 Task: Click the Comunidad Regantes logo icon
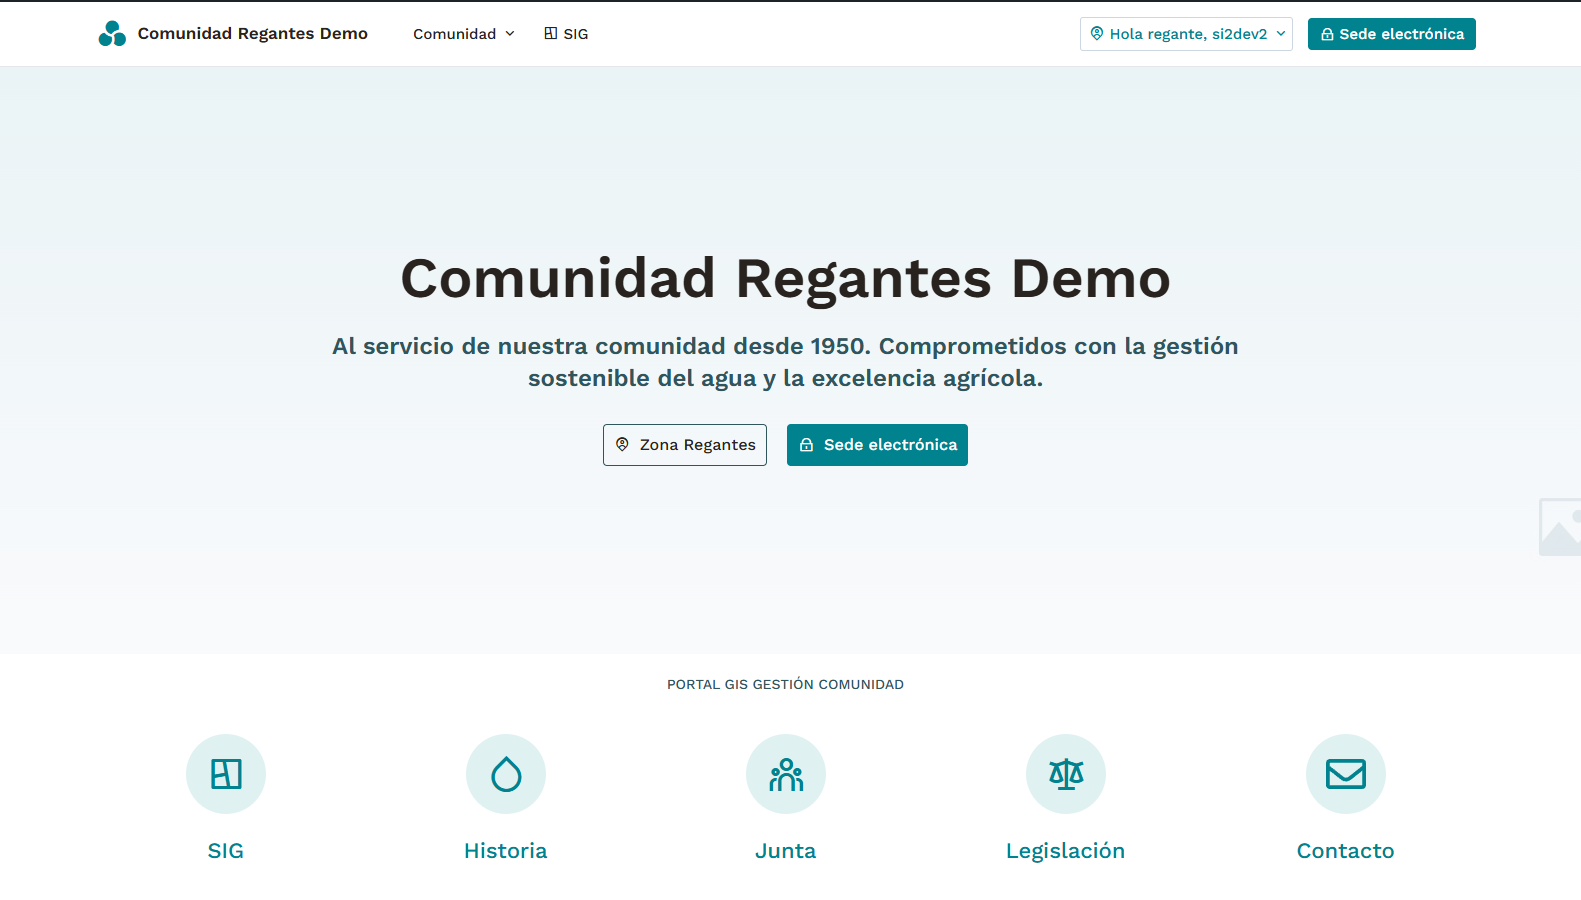(x=112, y=34)
